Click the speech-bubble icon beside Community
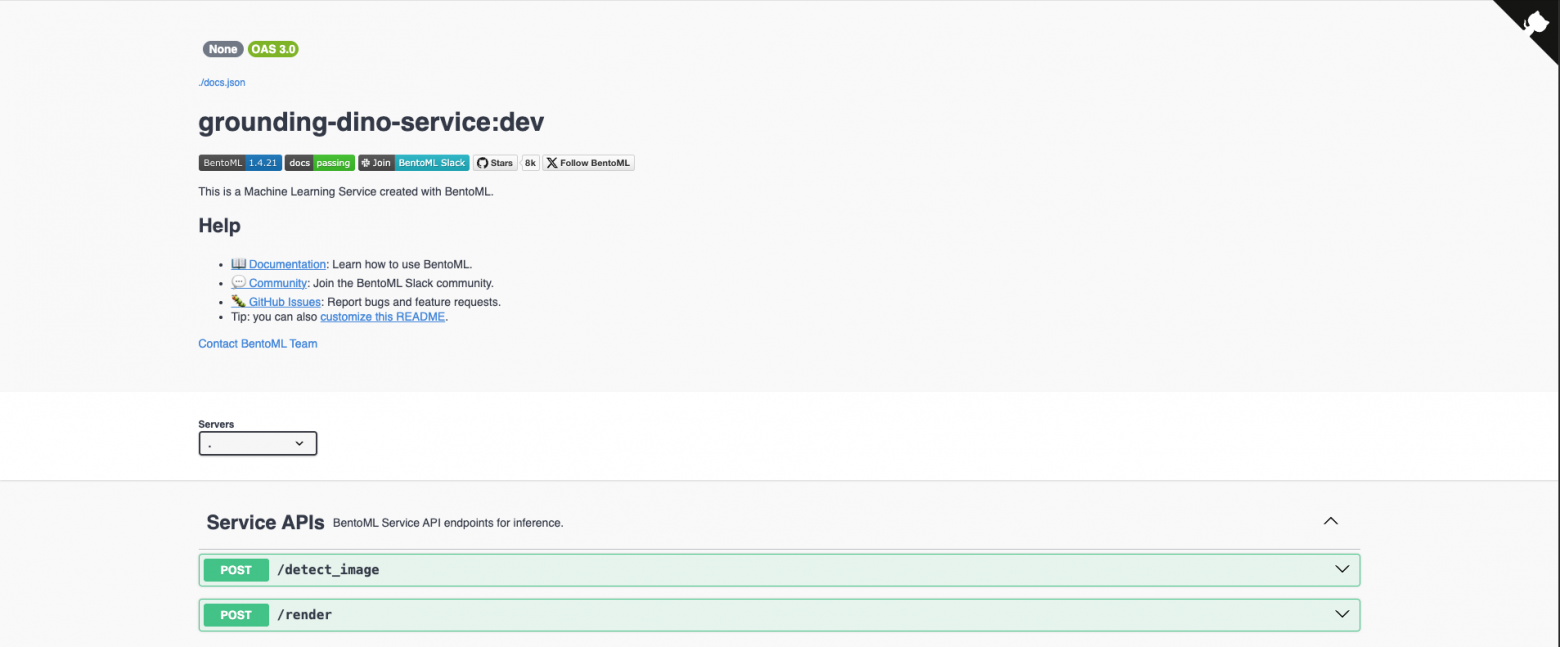Image resolution: width=1560 pixels, height=647 pixels. (238, 282)
